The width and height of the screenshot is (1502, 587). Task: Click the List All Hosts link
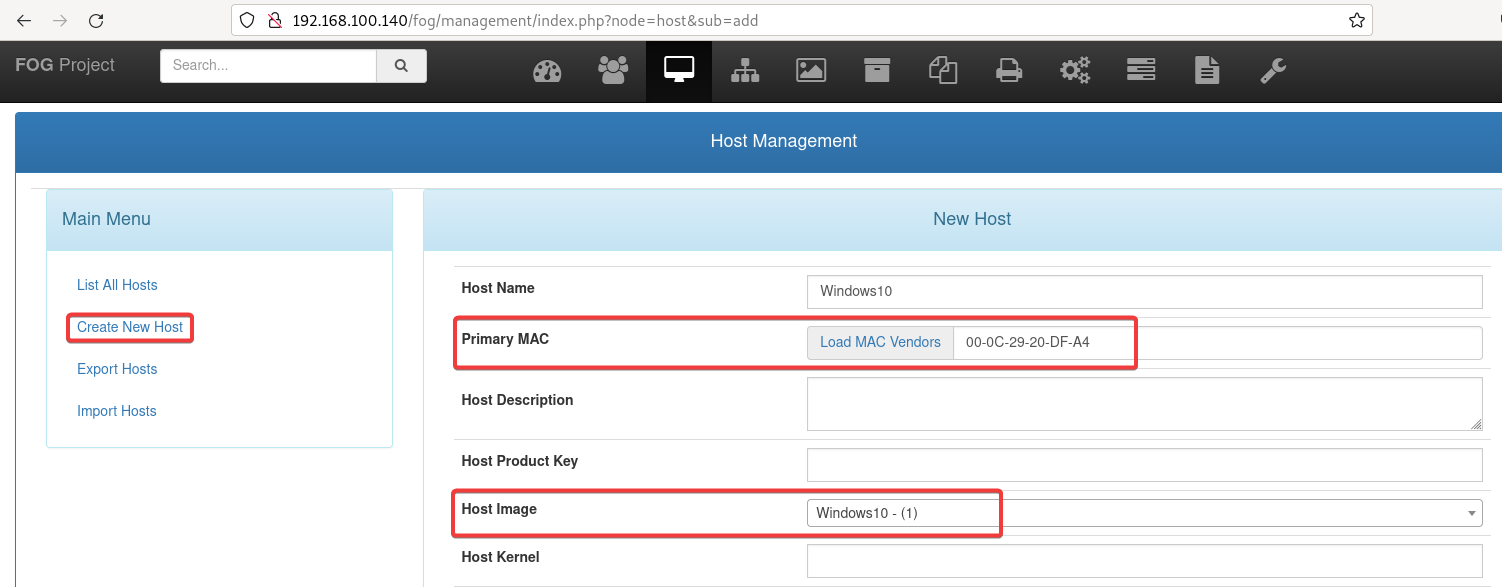[x=117, y=285]
